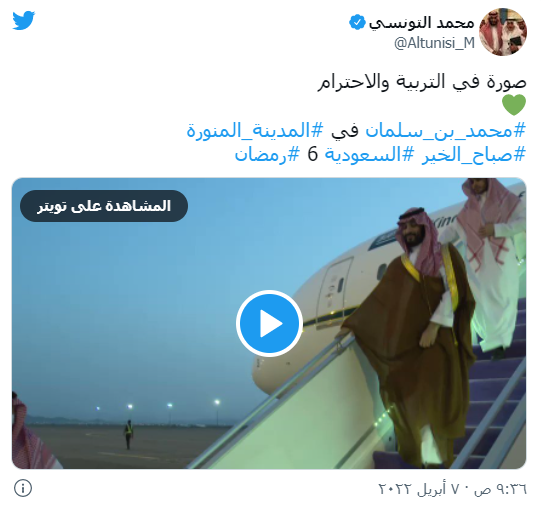The image size is (541, 507).
Task: Open the hashtag #المدينة_المنورة
Action: click(255, 131)
